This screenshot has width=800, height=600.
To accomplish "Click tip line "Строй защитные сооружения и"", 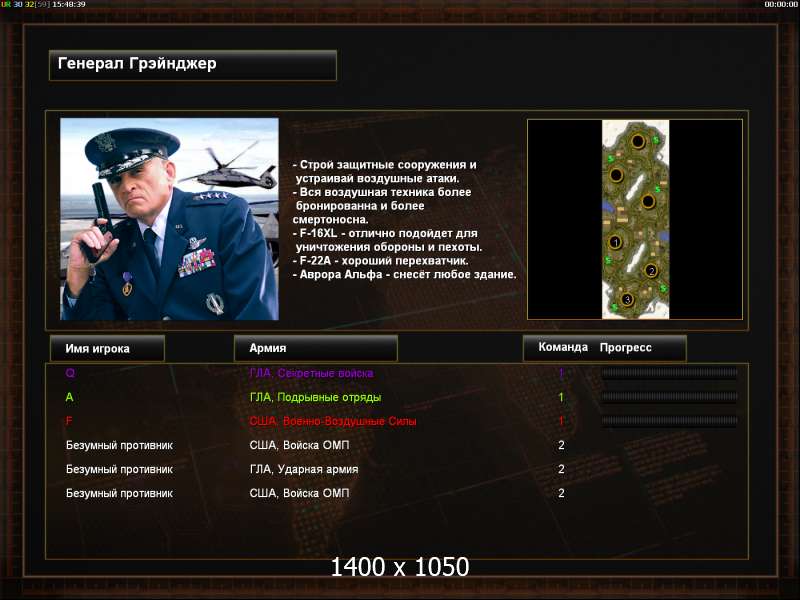I will (x=385, y=165).
